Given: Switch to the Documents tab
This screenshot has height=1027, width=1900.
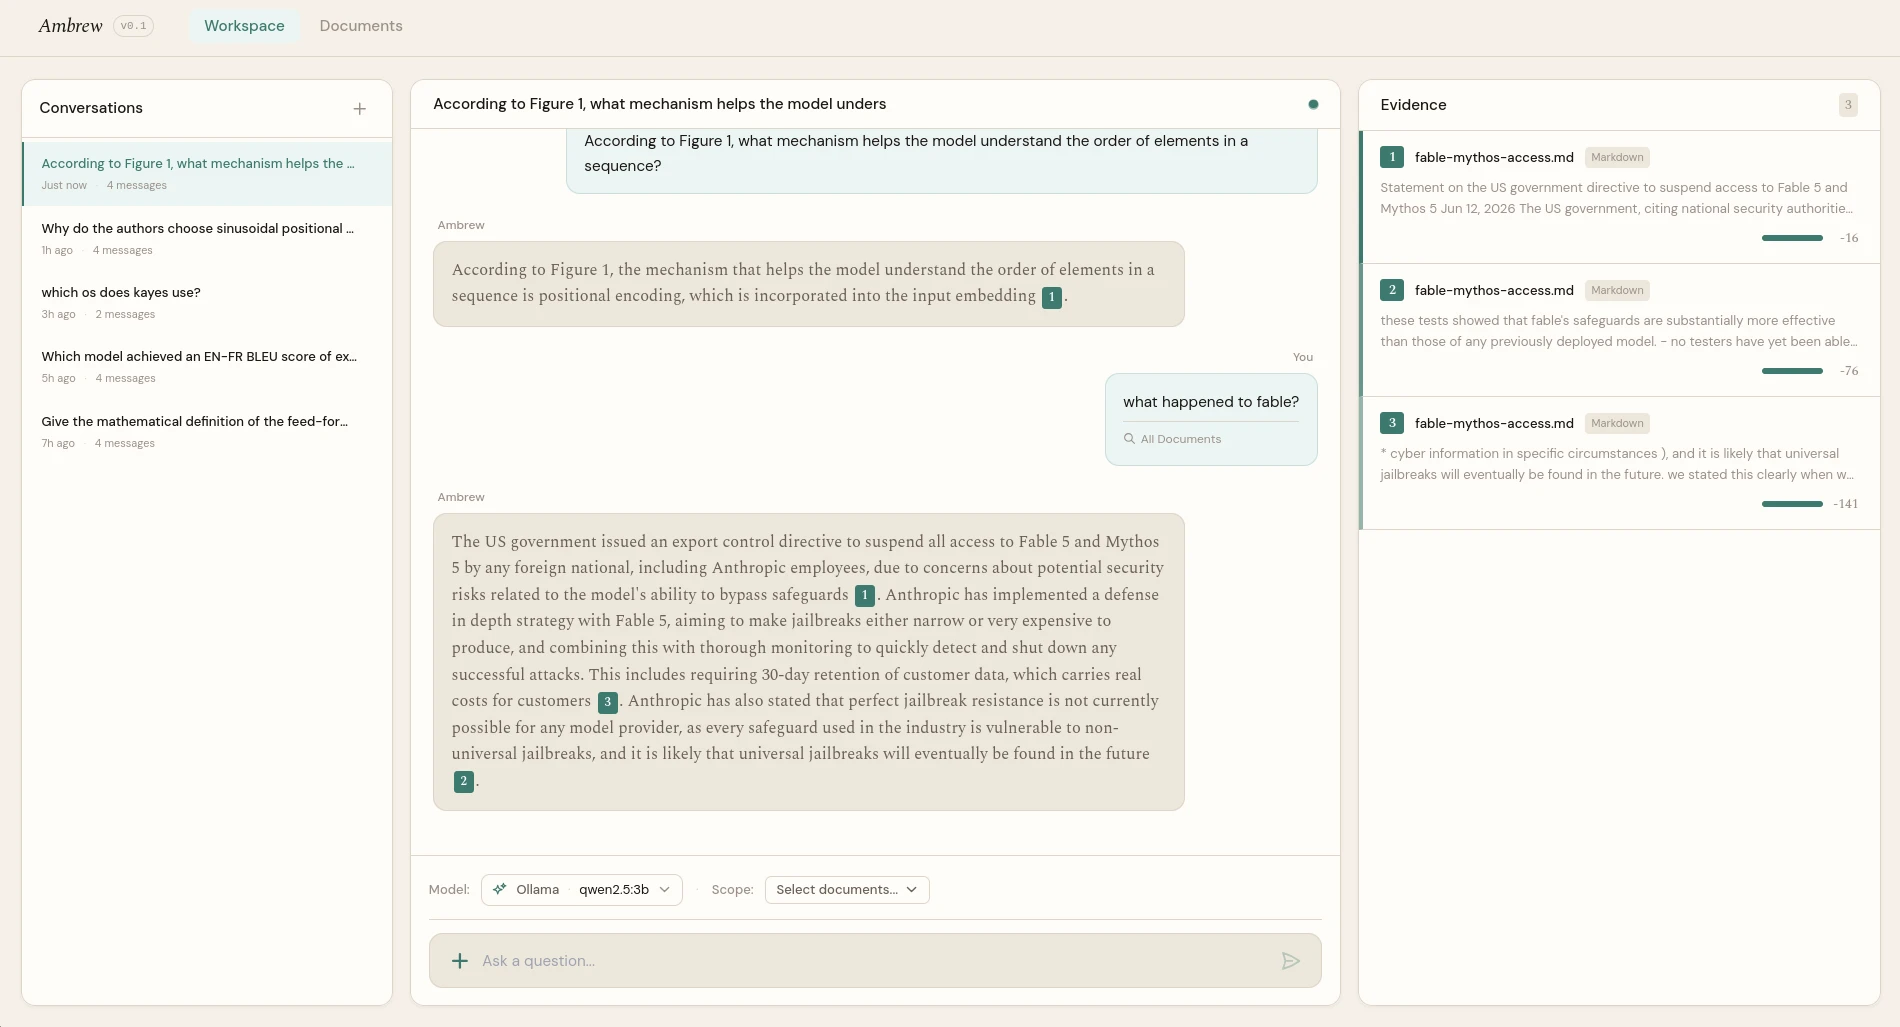Looking at the screenshot, I should pos(361,26).
